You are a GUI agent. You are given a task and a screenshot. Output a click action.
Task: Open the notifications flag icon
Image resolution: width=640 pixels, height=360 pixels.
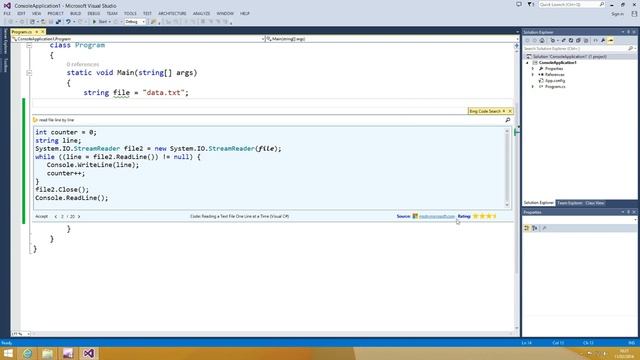coord(530,4)
